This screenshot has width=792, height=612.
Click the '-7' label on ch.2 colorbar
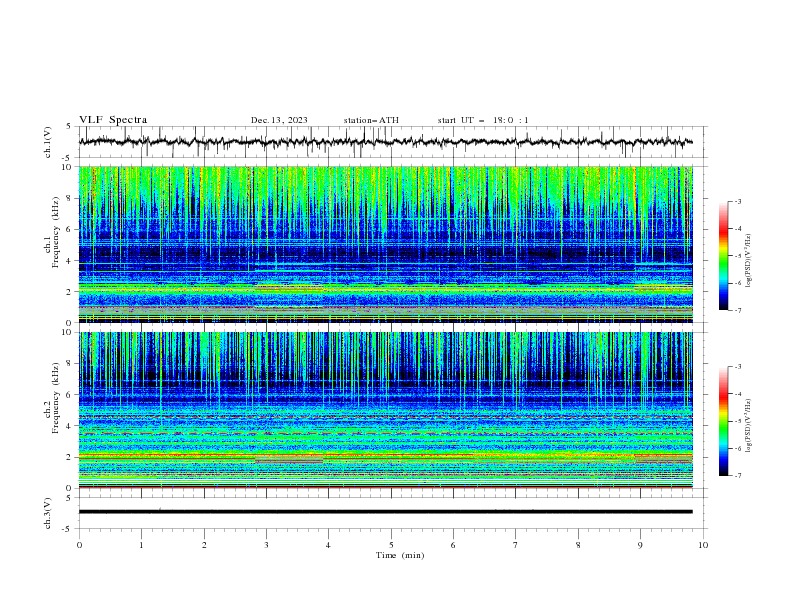coord(737,476)
